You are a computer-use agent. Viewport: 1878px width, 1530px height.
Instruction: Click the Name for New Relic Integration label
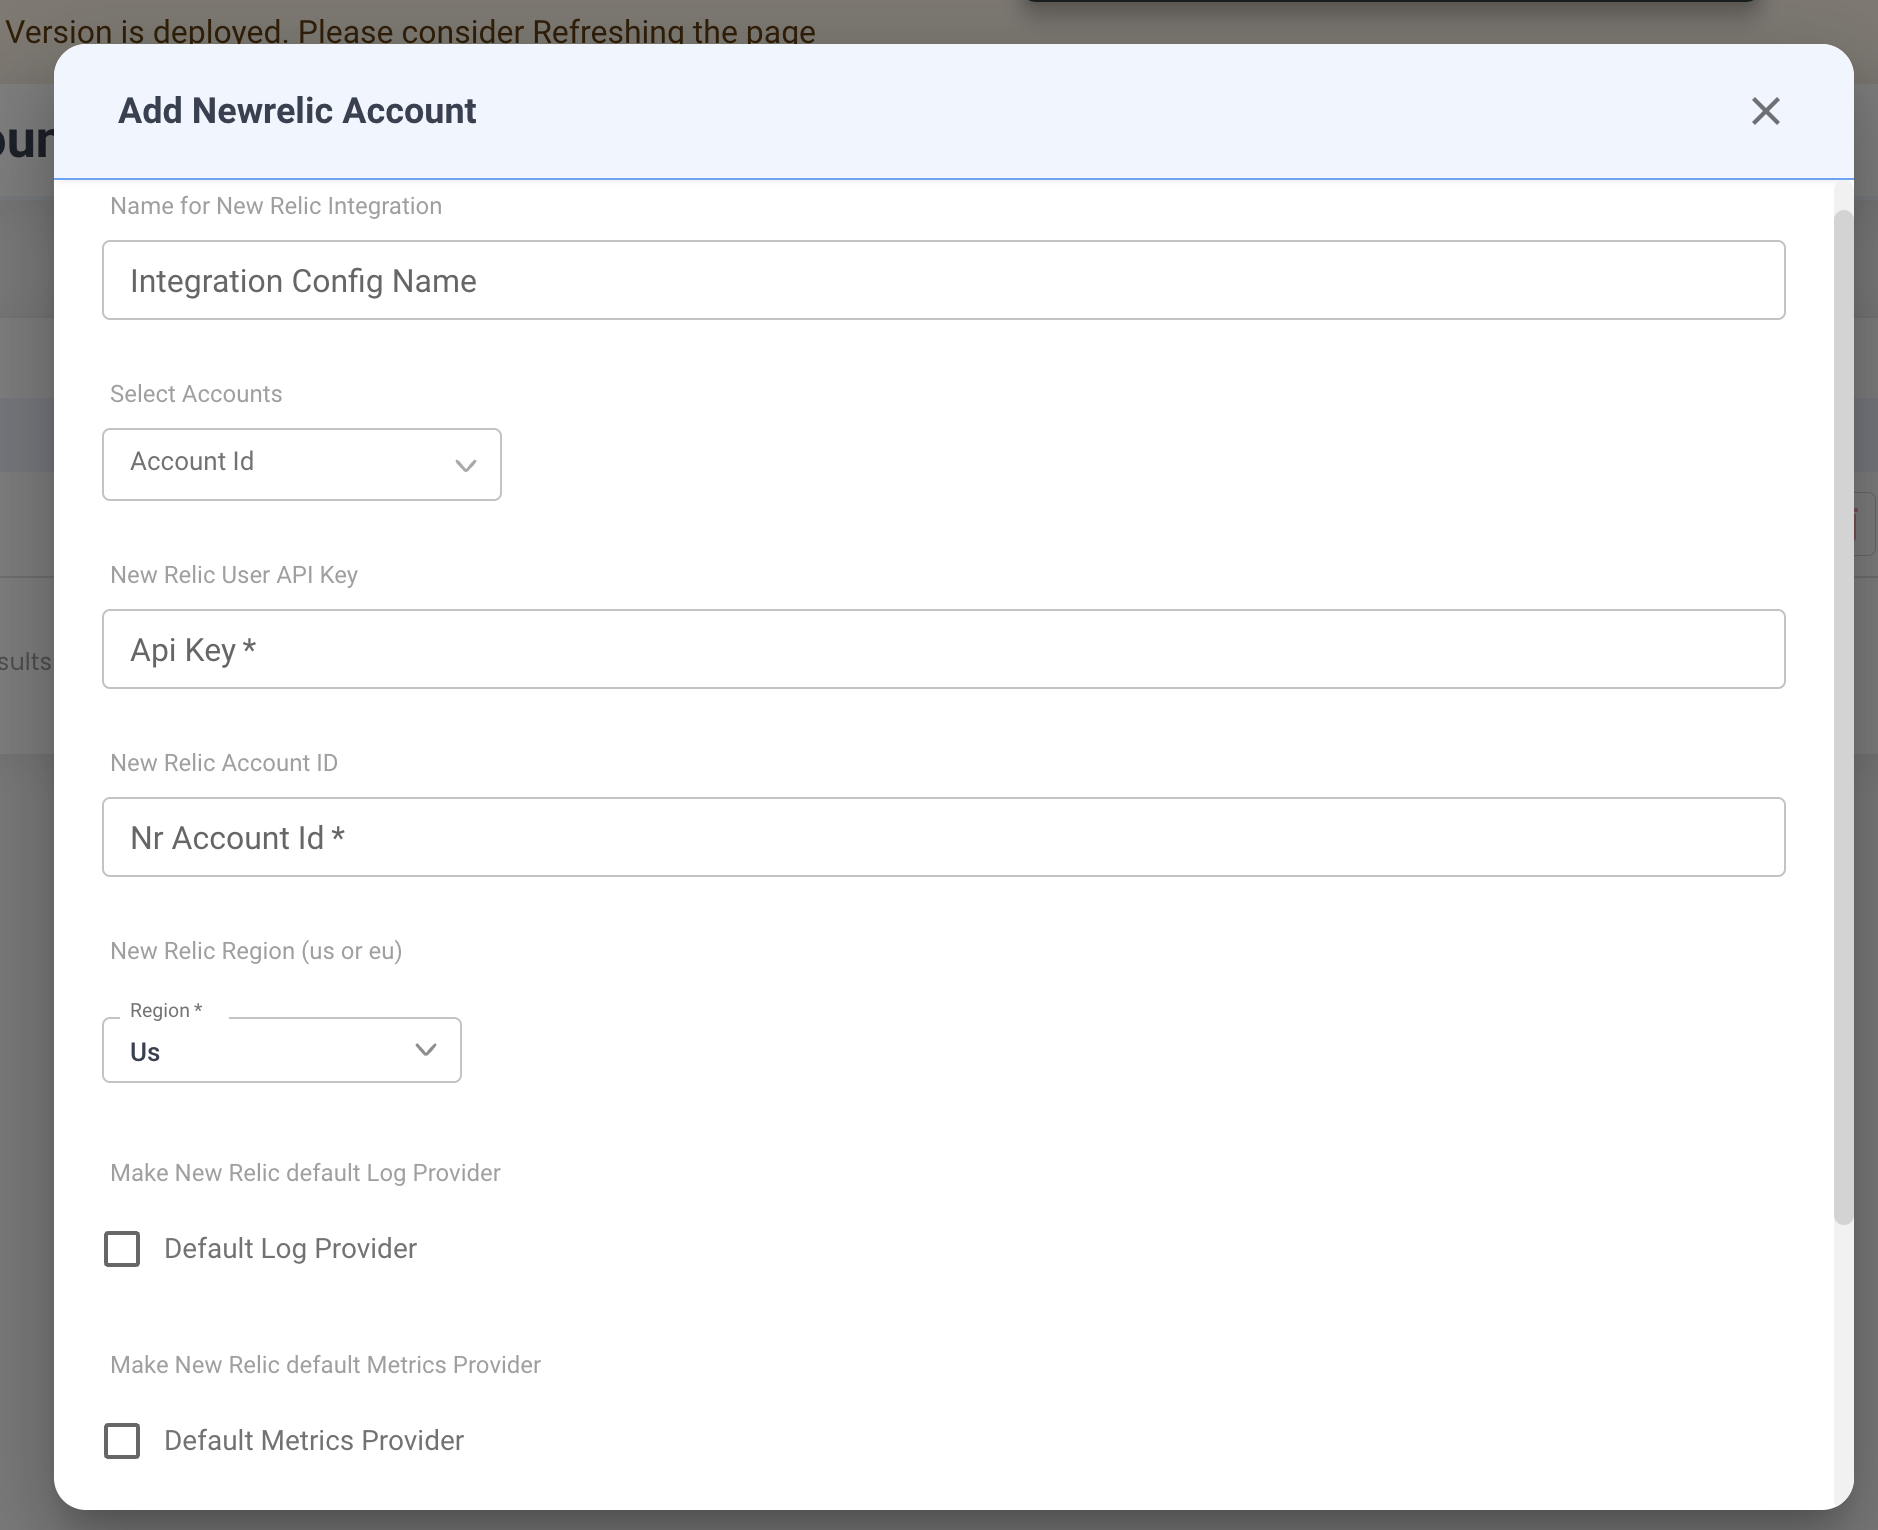pos(276,206)
